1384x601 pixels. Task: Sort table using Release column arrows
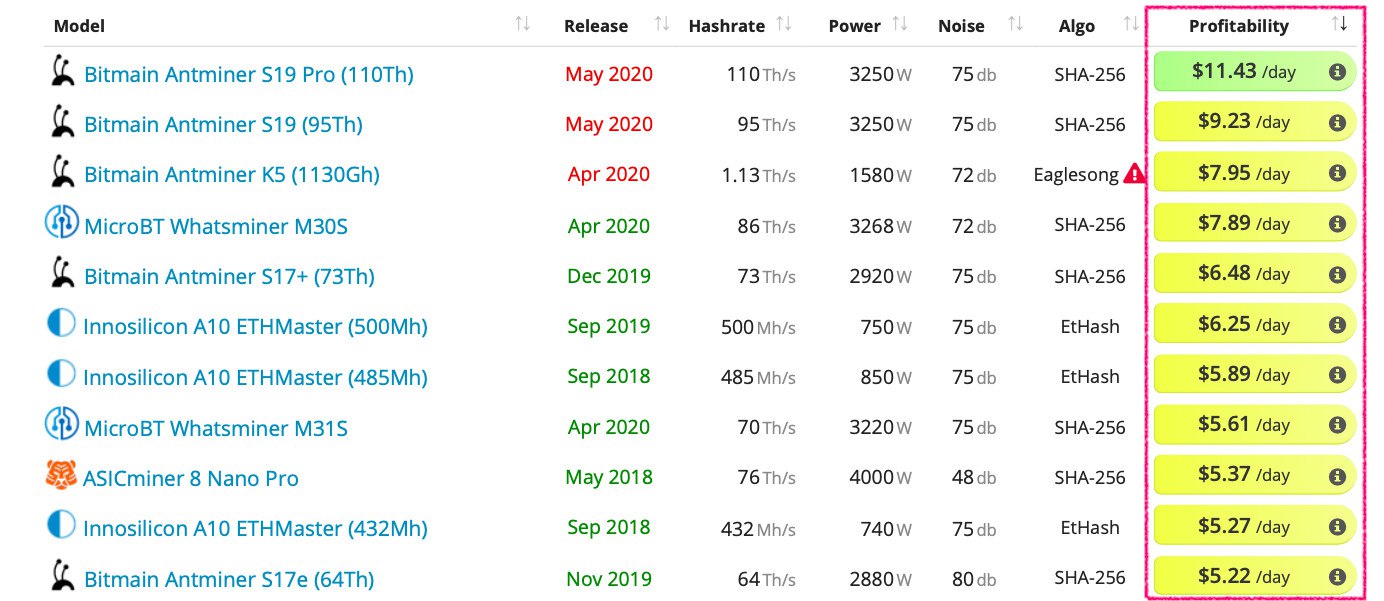[661, 24]
